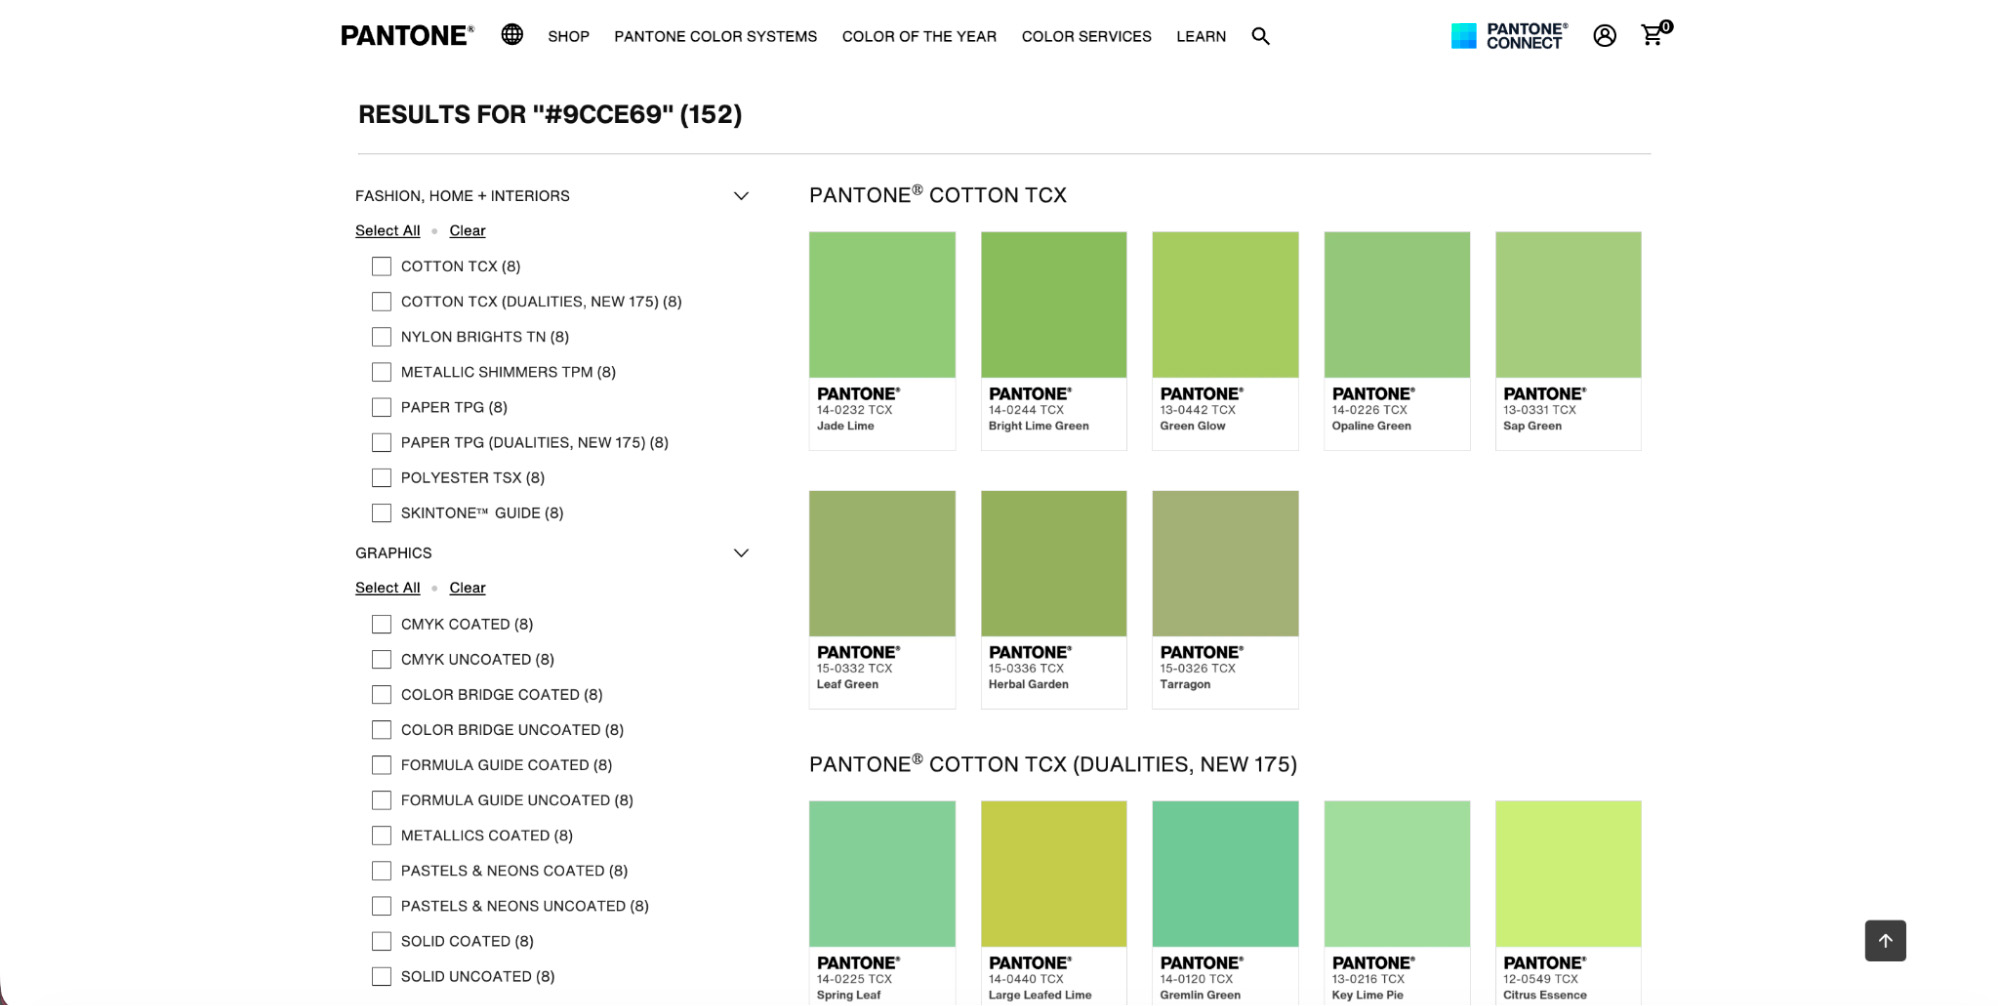Open the PANTONE COLOR SYSTEMS menu
Screen dimensions: 1999x1006
click(x=715, y=36)
